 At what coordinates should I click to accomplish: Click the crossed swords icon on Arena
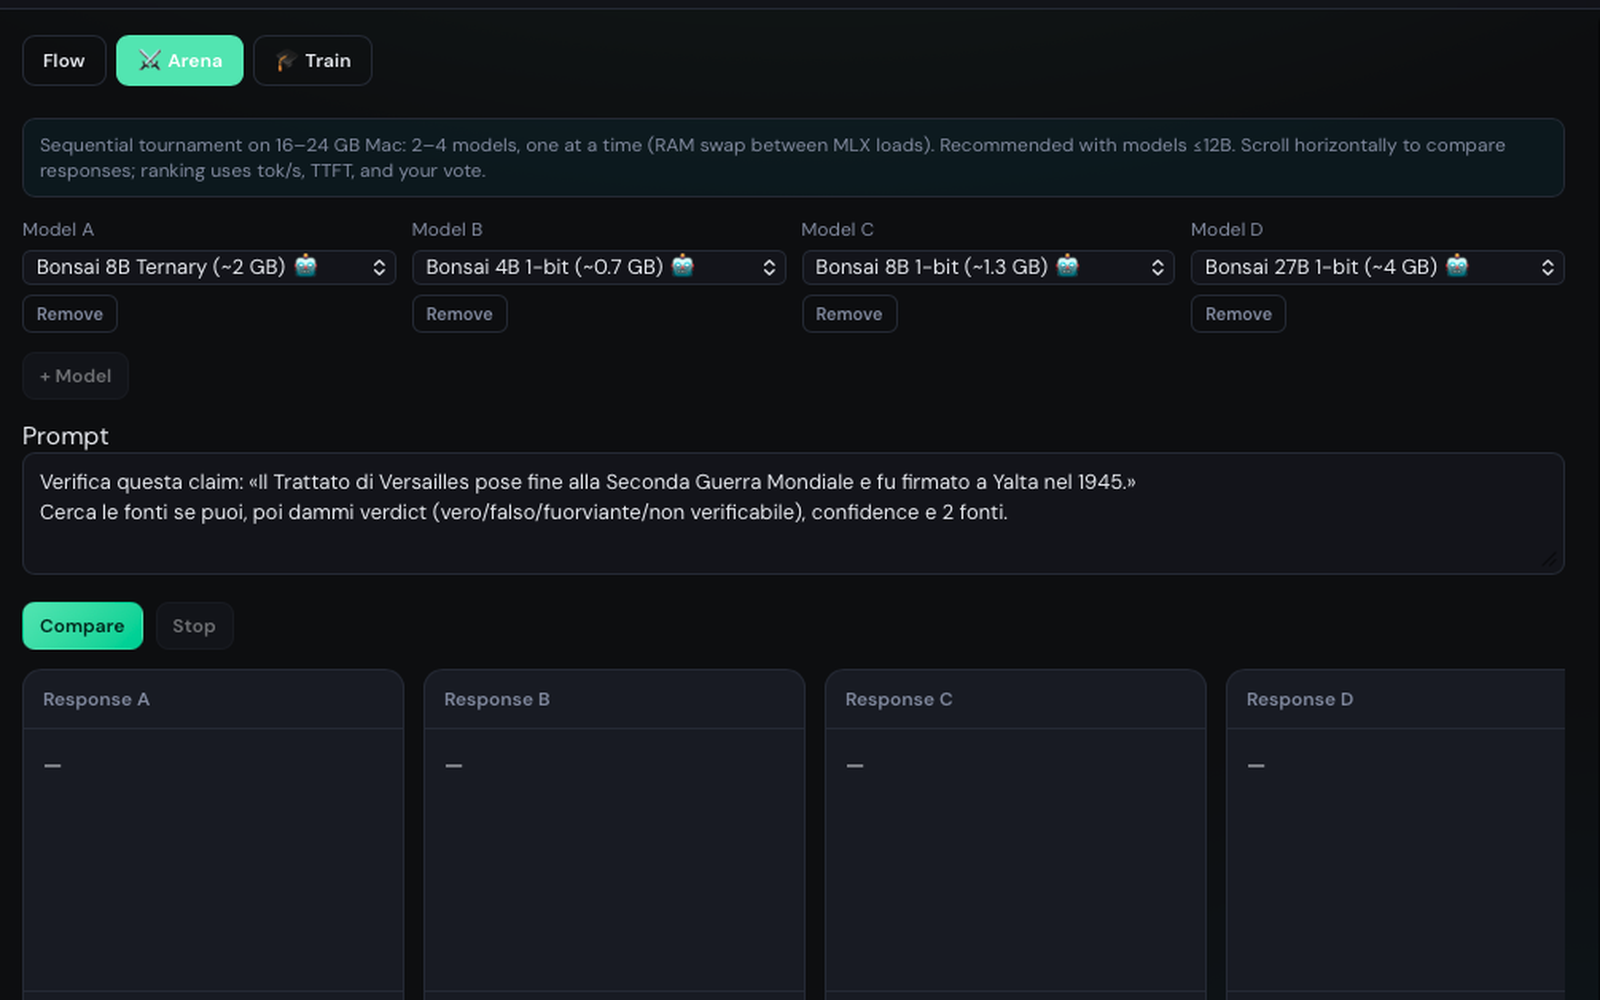pos(150,61)
